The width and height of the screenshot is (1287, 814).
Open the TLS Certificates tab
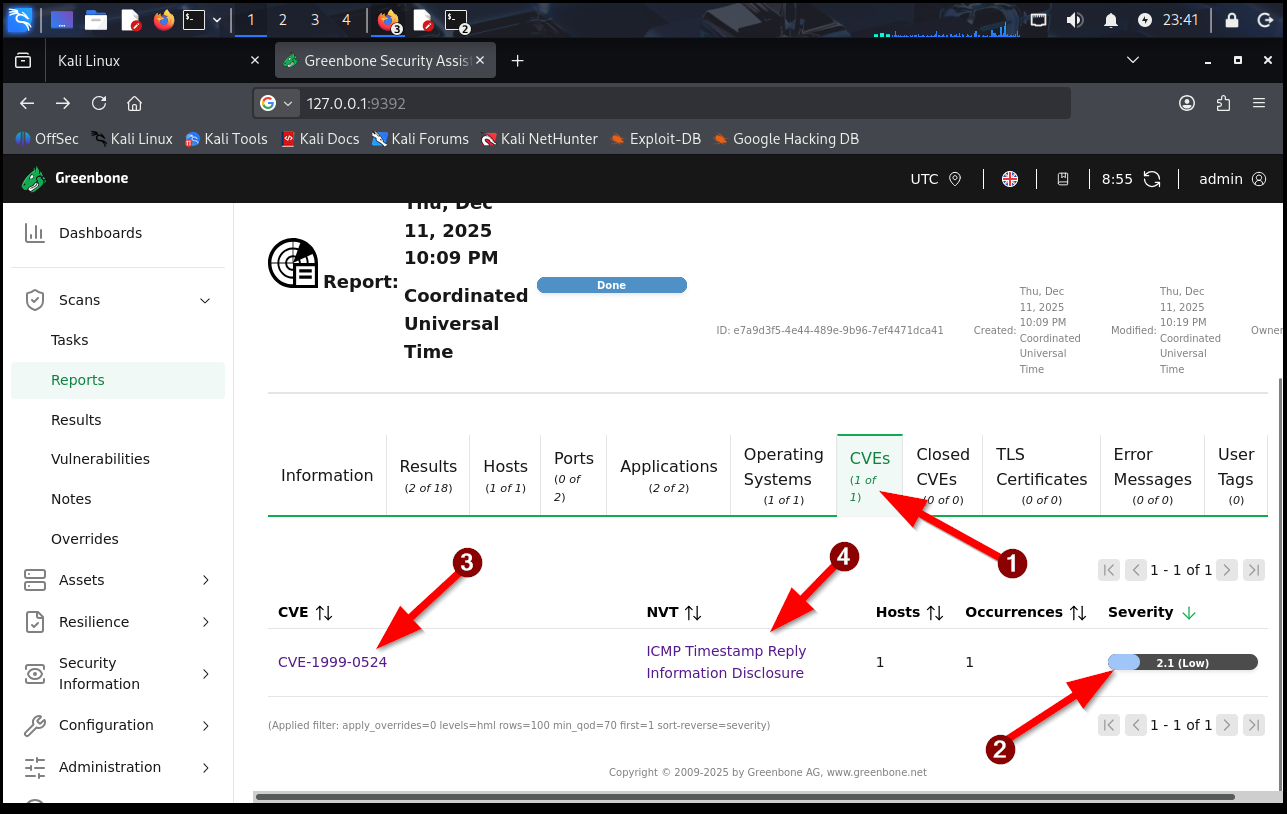coord(1041,475)
